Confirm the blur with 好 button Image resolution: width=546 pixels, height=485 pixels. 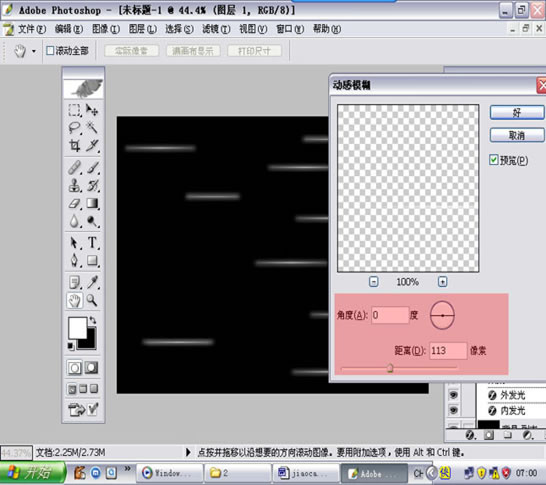coord(517,112)
